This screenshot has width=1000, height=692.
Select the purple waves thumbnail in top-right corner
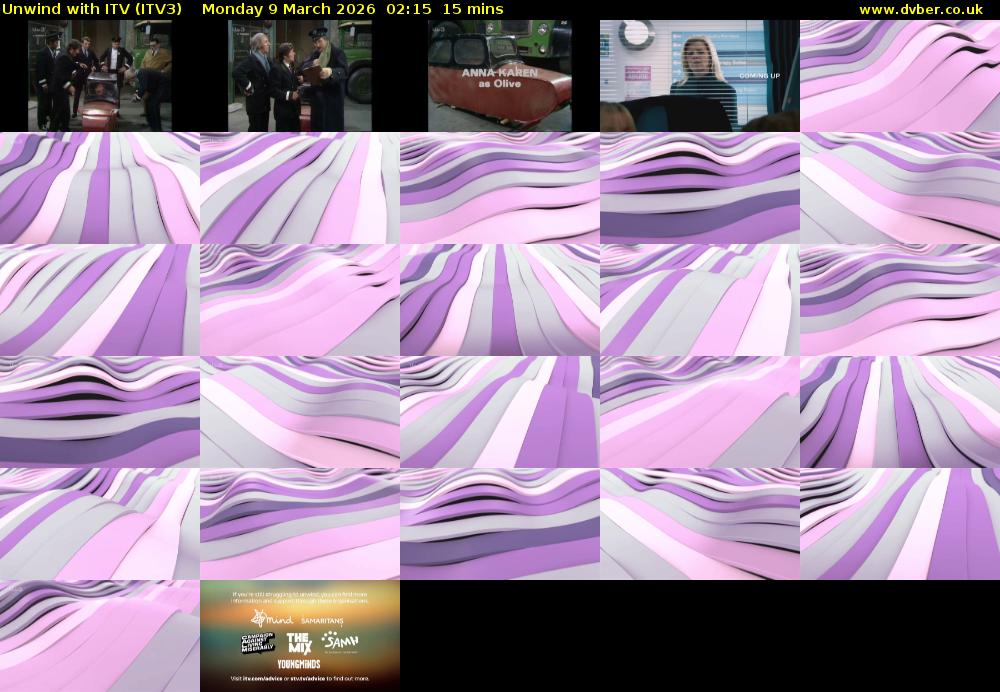click(x=900, y=76)
